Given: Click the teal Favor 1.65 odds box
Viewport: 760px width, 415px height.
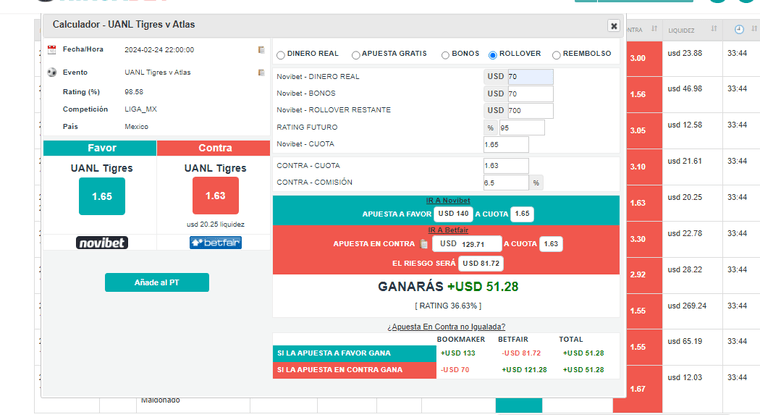Looking at the screenshot, I should point(102,196).
